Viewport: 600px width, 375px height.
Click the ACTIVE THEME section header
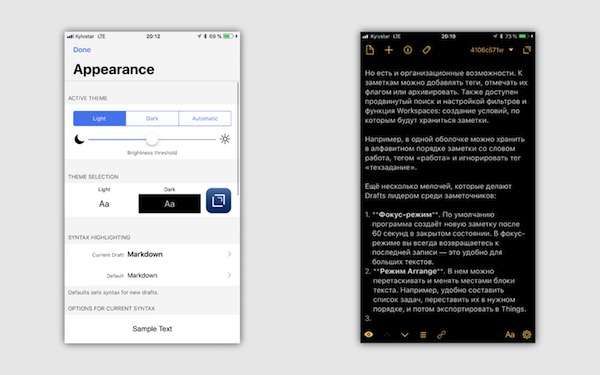88,98
